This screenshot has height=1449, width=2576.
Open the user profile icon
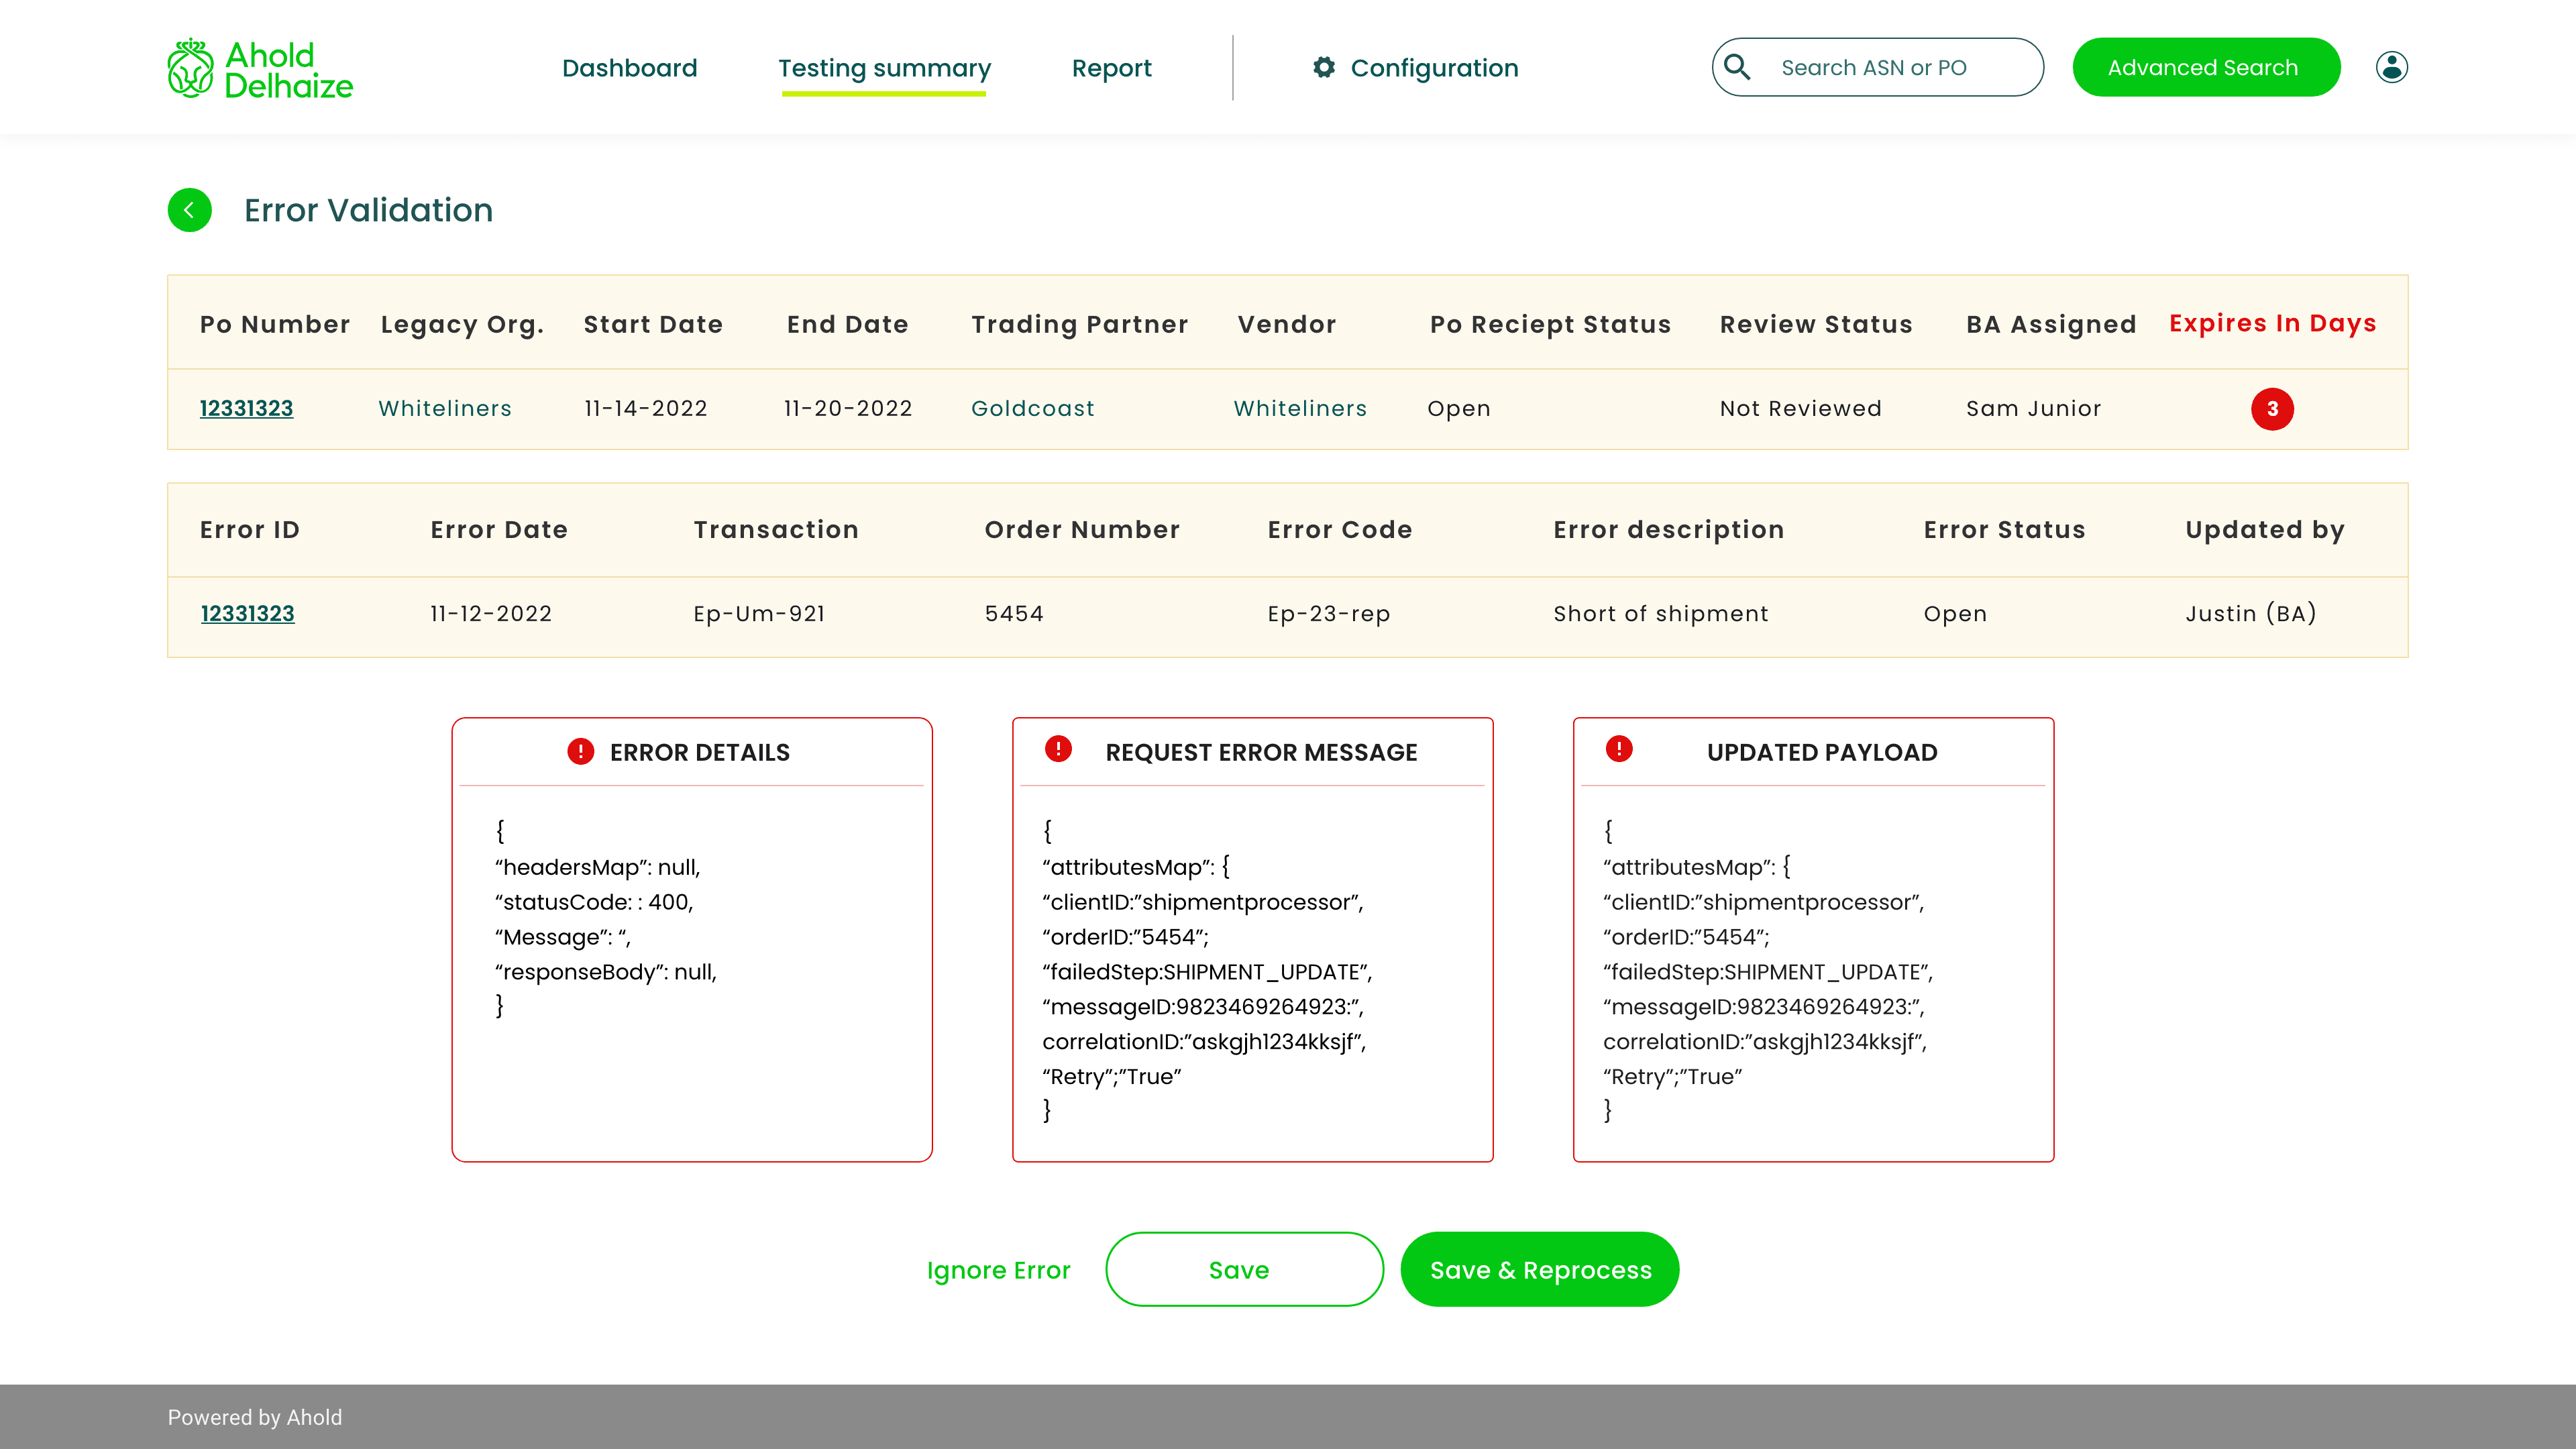tap(2391, 67)
